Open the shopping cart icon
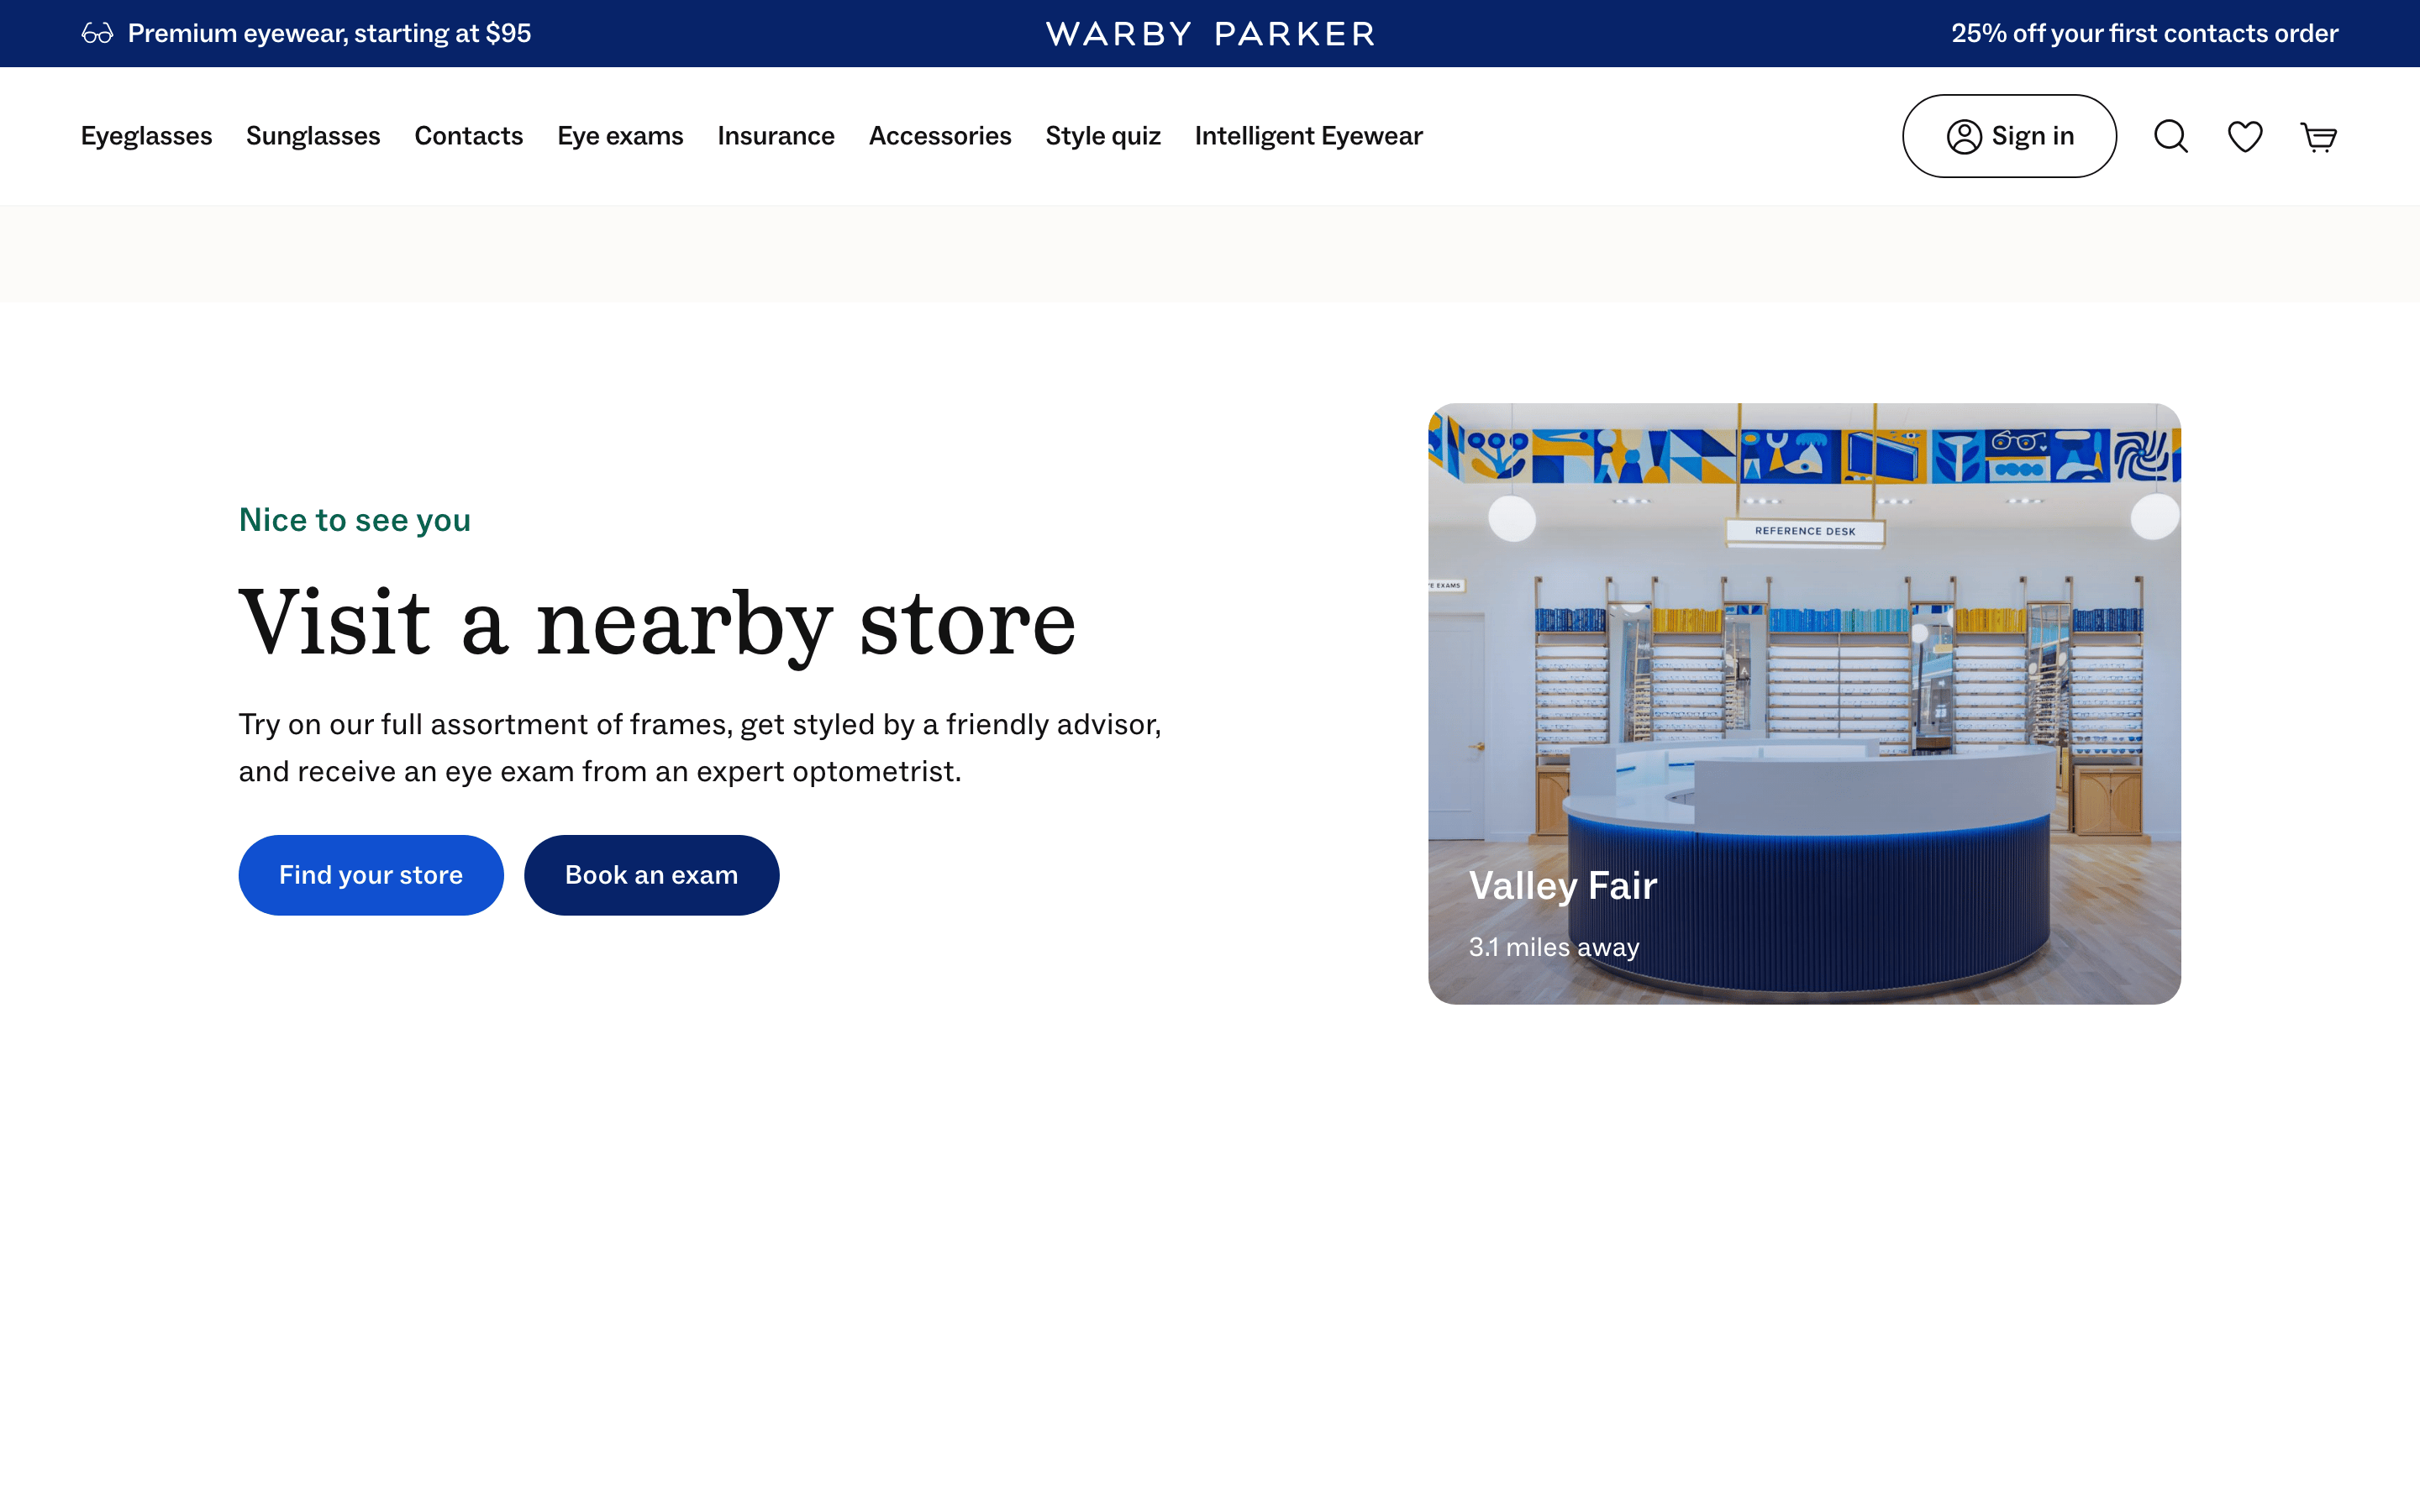The width and height of the screenshot is (2420, 1512). tap(2318, 136)
